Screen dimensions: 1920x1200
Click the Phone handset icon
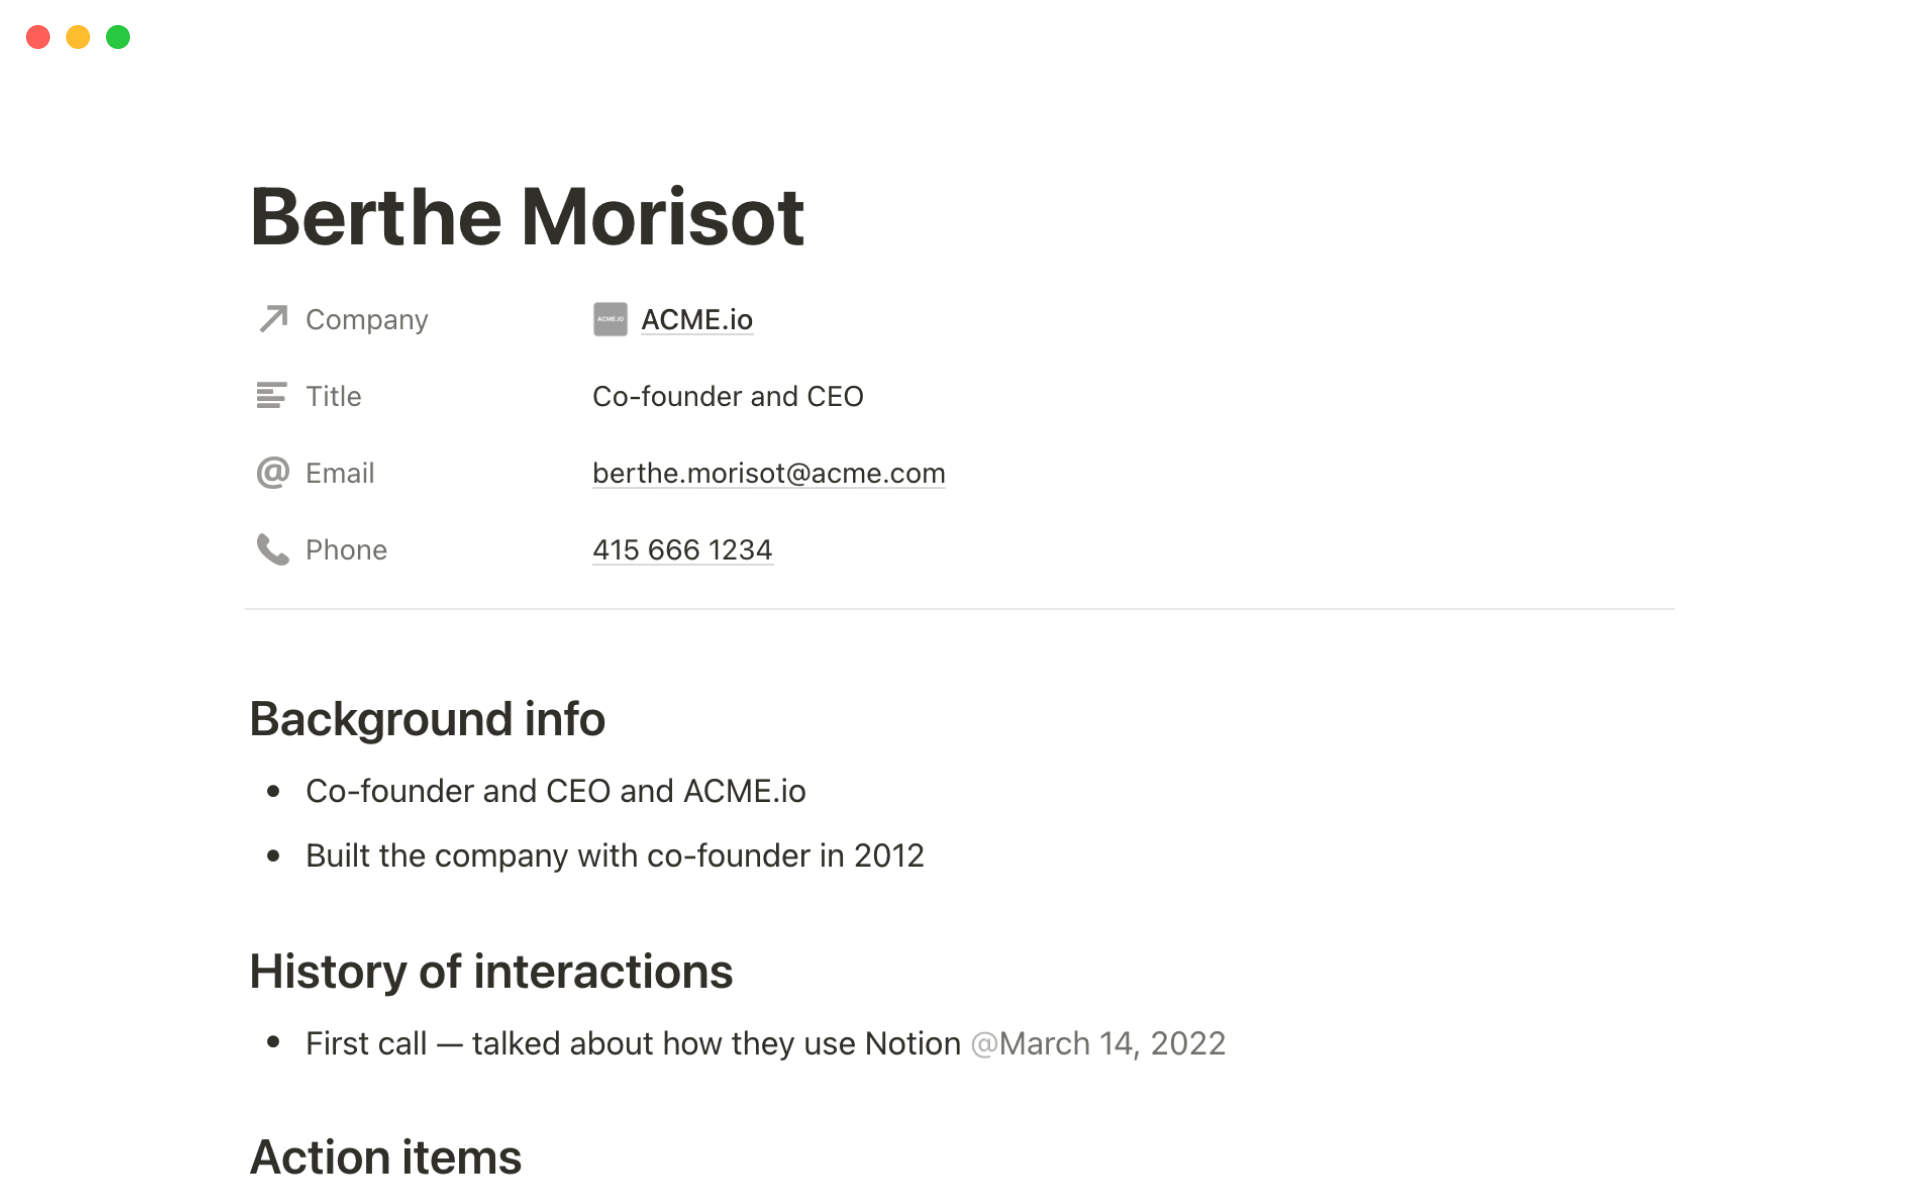pyautogui.click(x=272, y=549)
